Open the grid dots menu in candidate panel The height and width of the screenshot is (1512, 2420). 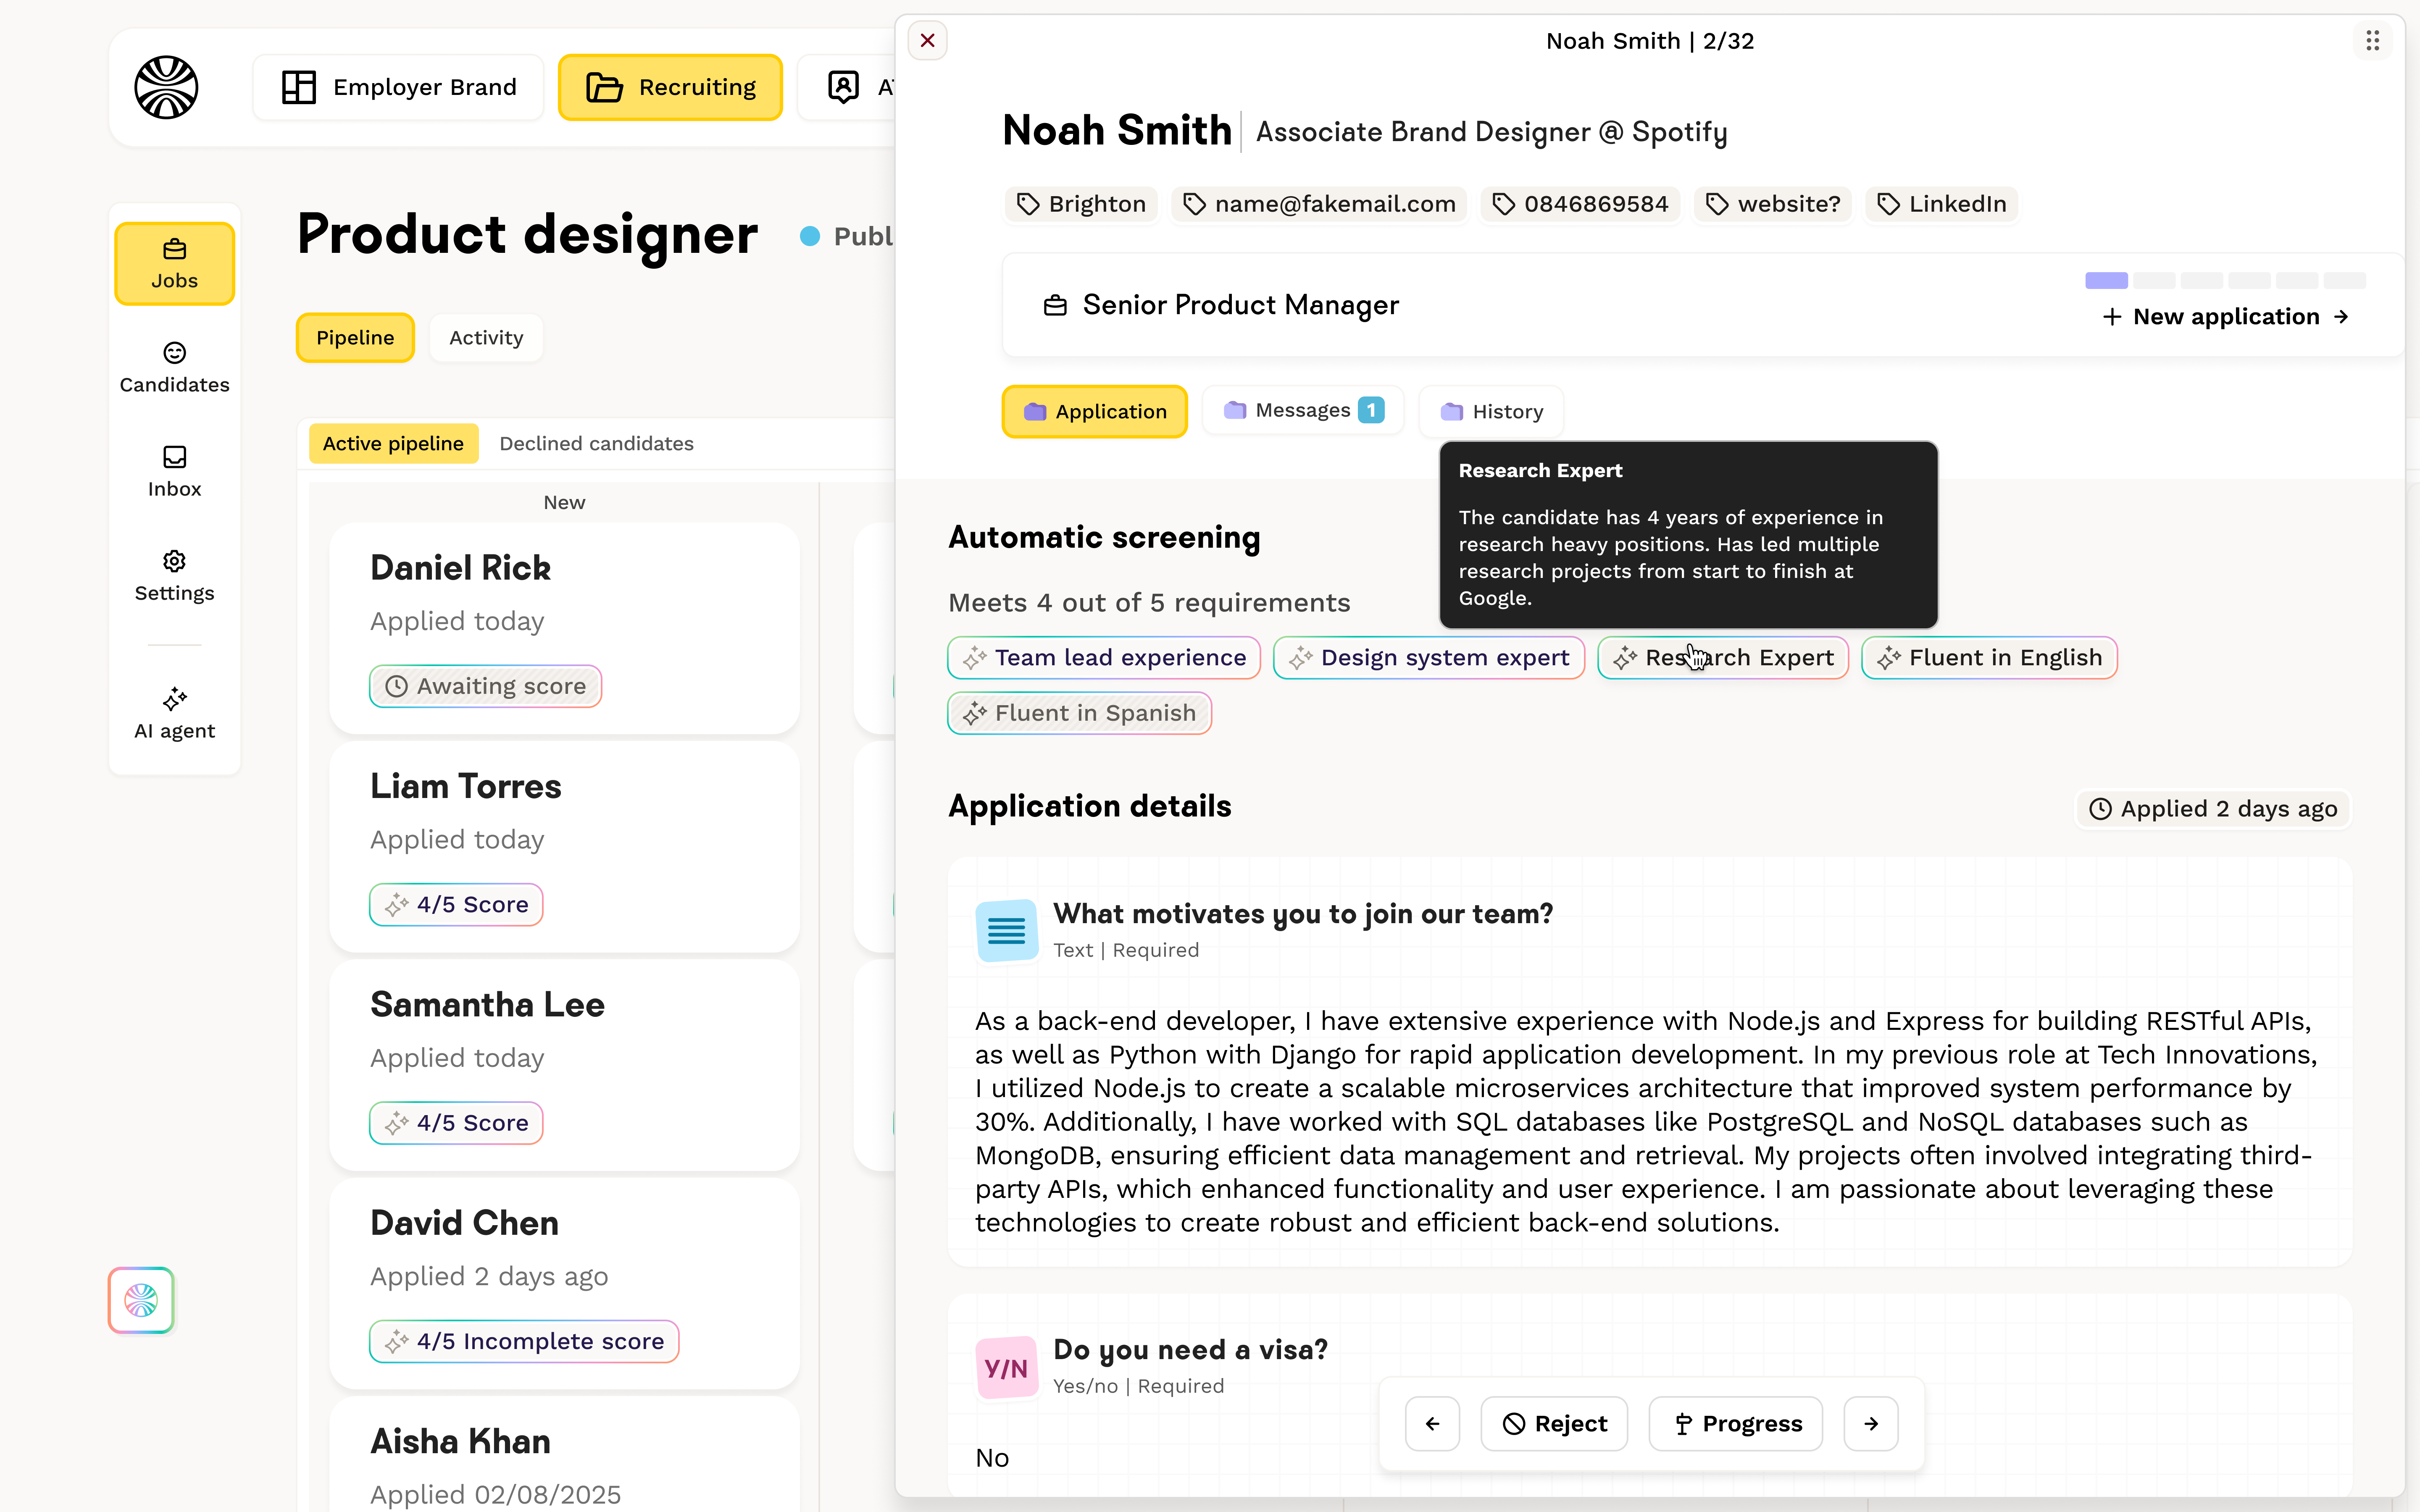[x=2372, y=41]
